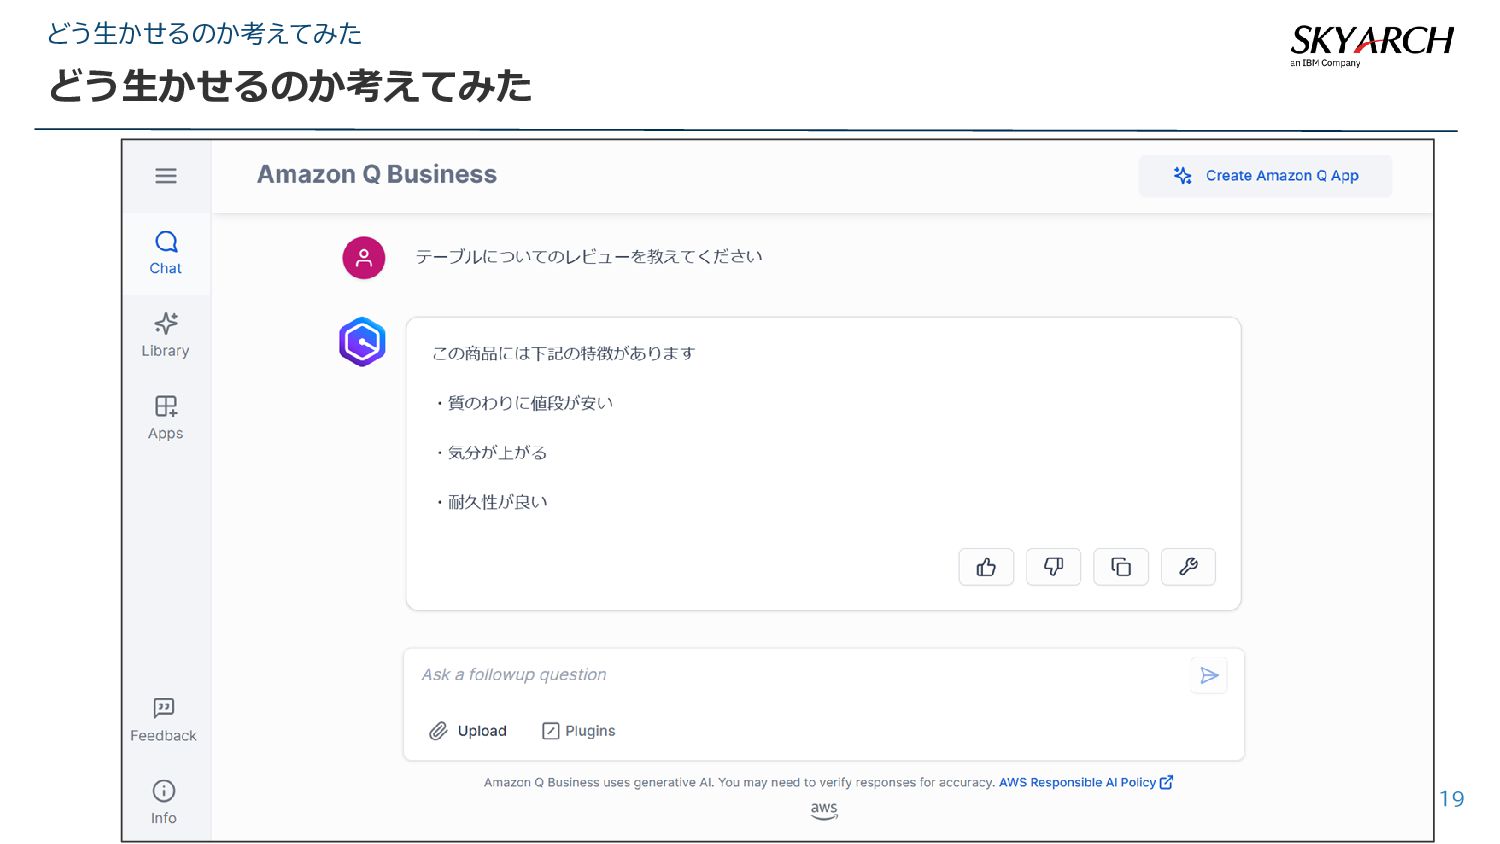Give the response a thumbs down
The width and height of the screenshot is (1500, 844).
pos(1053,567)
